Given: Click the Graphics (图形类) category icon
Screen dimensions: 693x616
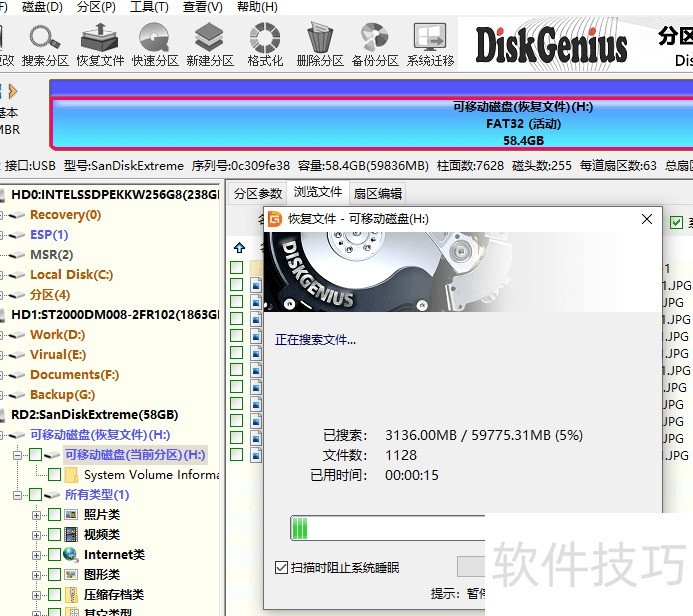Looking at the screenshot, I should coord(71,574).
